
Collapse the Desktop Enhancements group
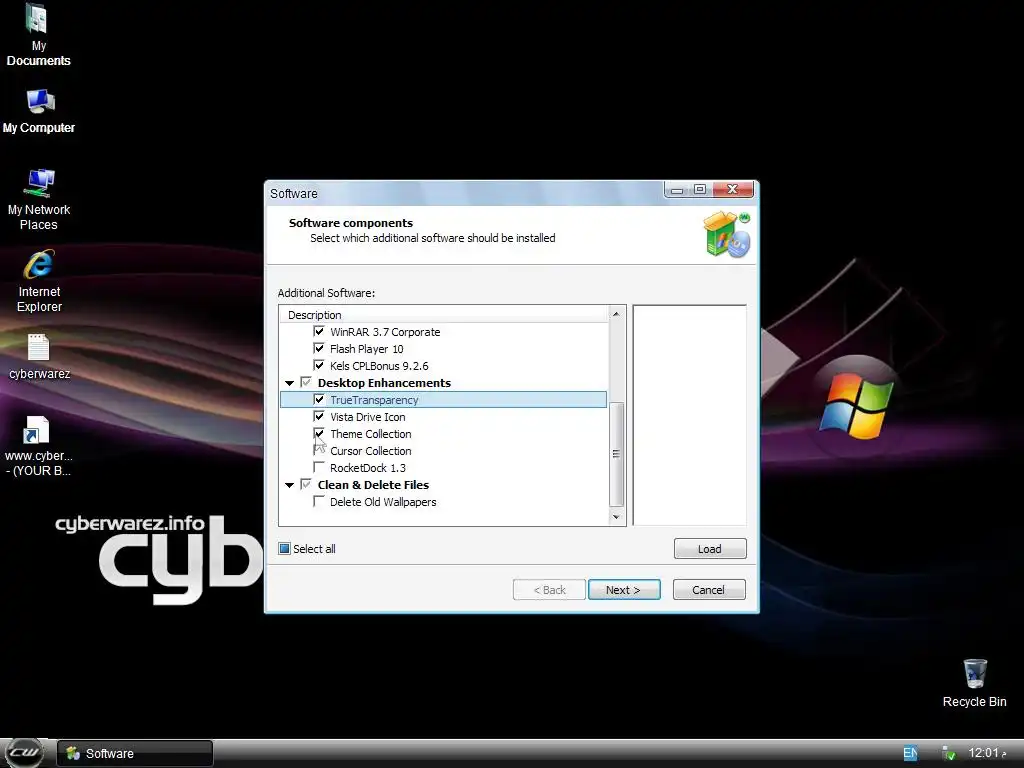(x=289, y=383)
